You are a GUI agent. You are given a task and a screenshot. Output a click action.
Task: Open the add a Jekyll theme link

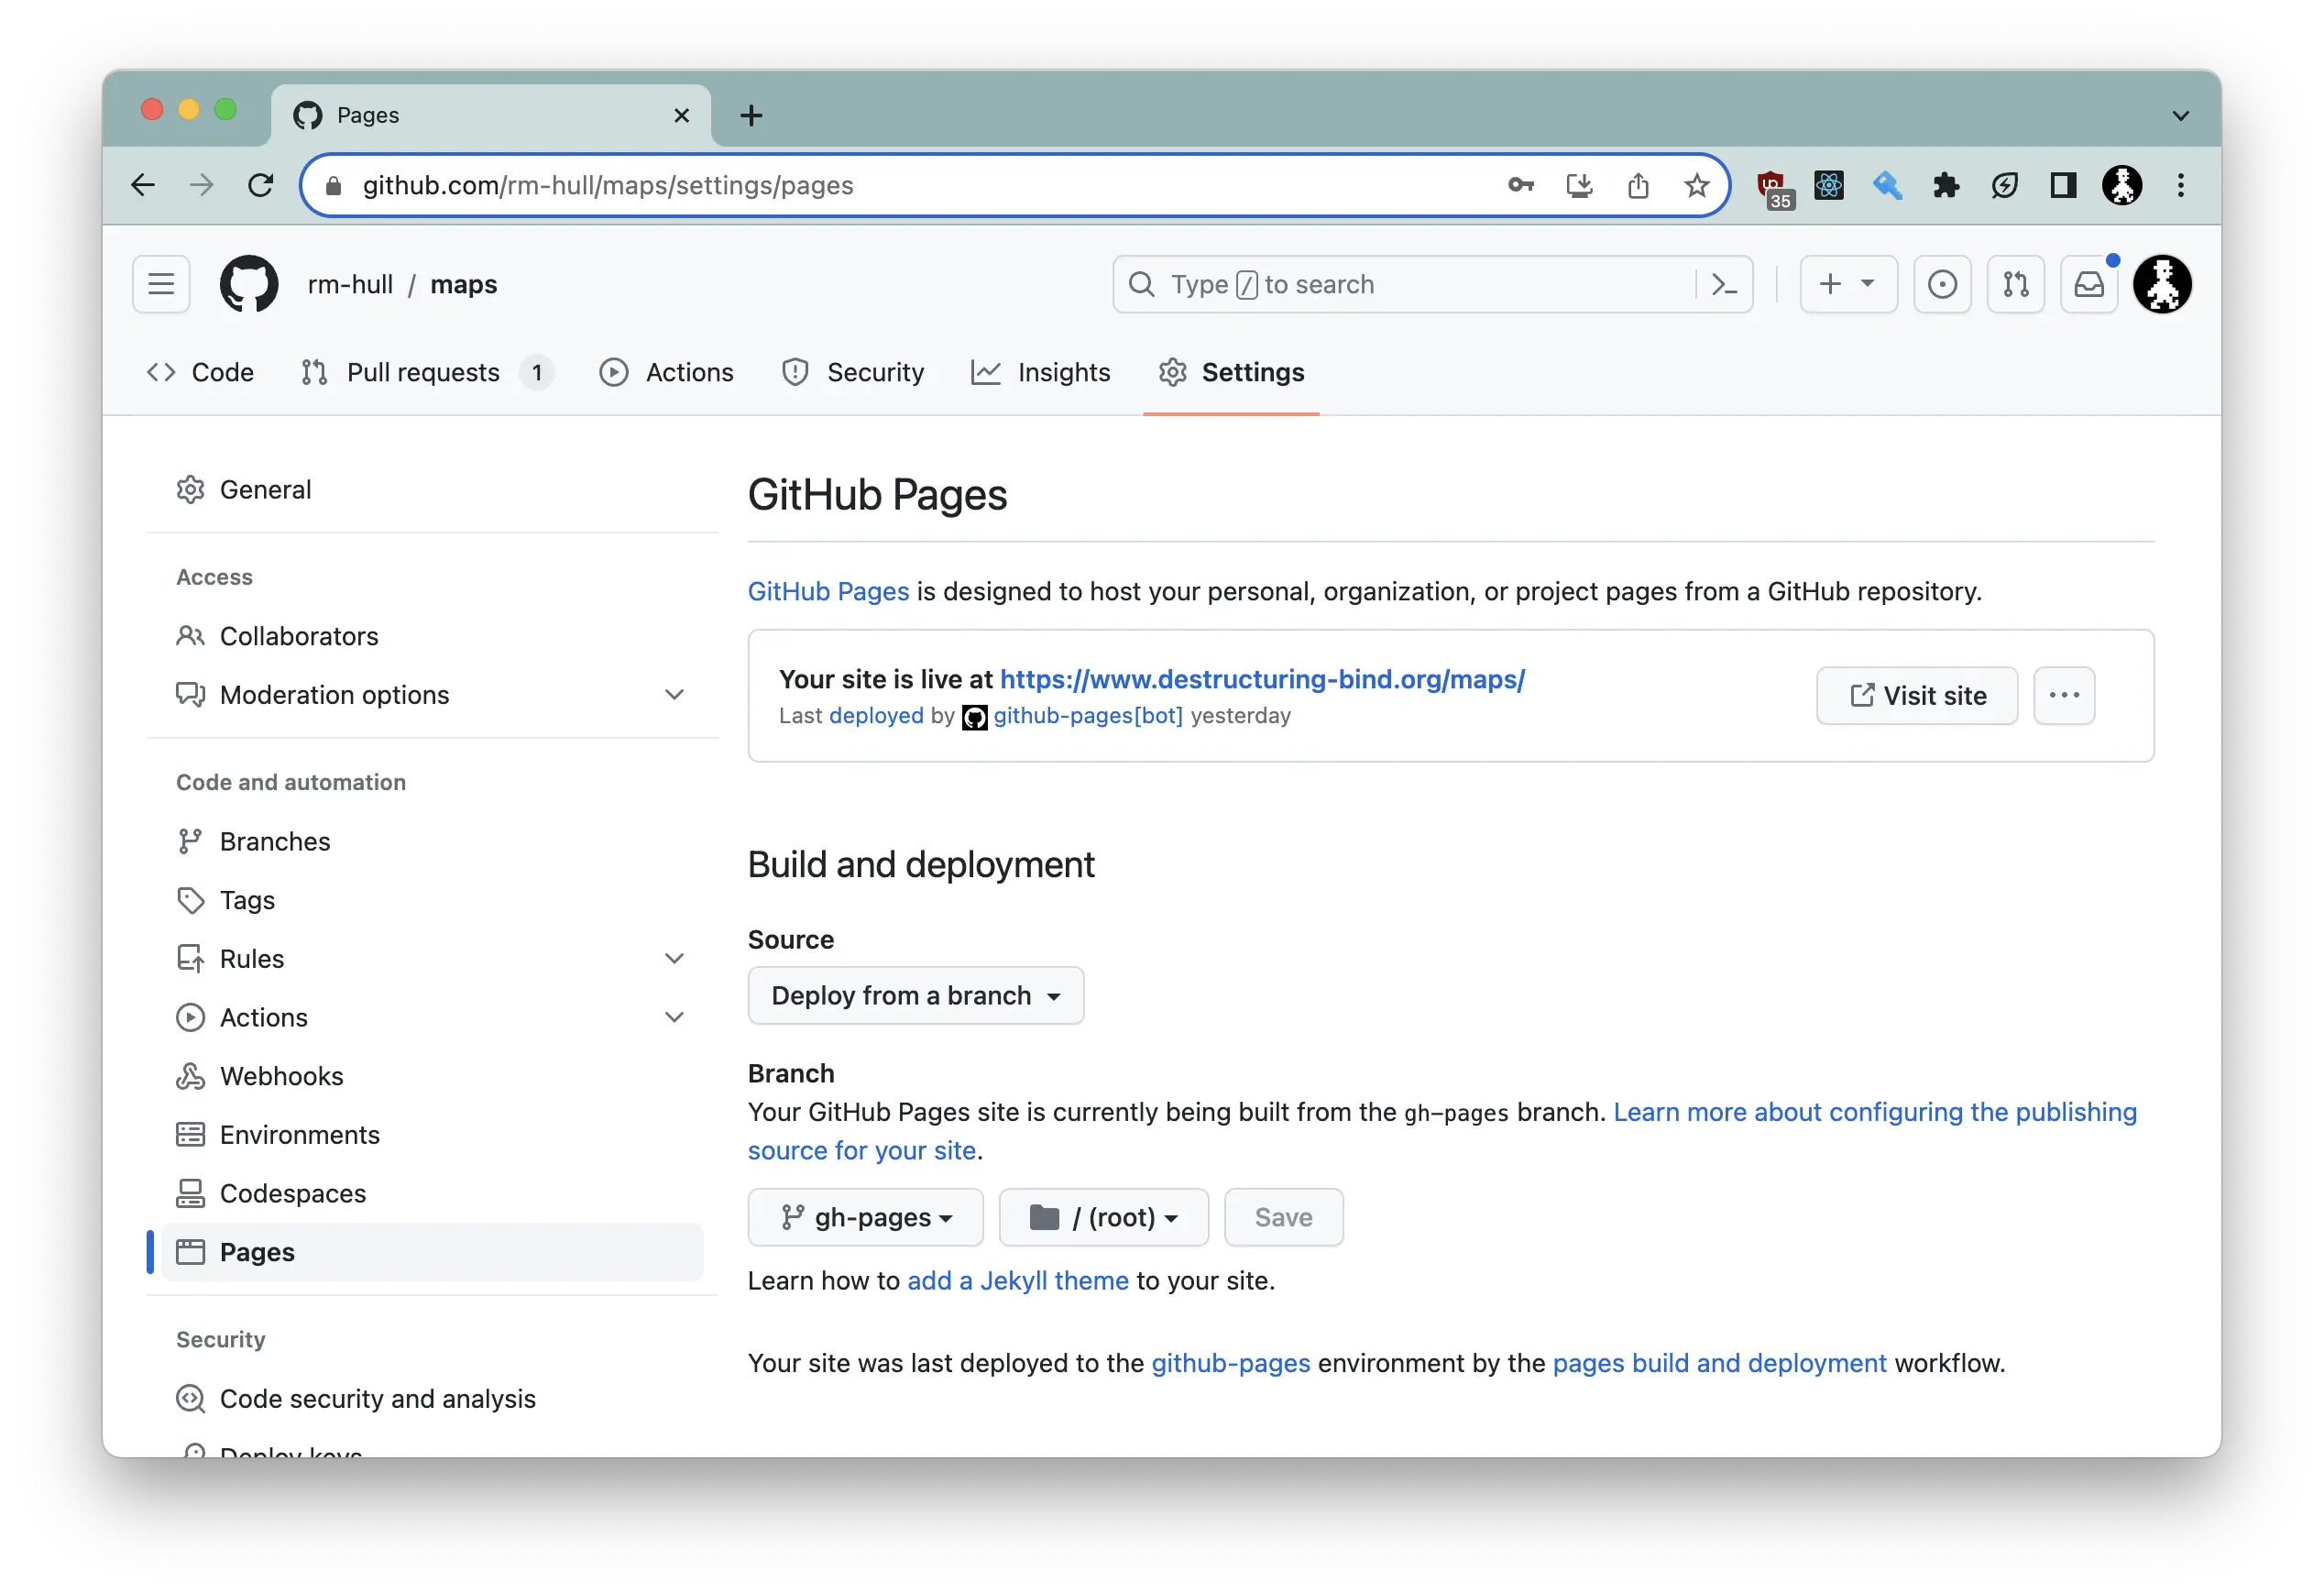[x=1017, y=1280]
